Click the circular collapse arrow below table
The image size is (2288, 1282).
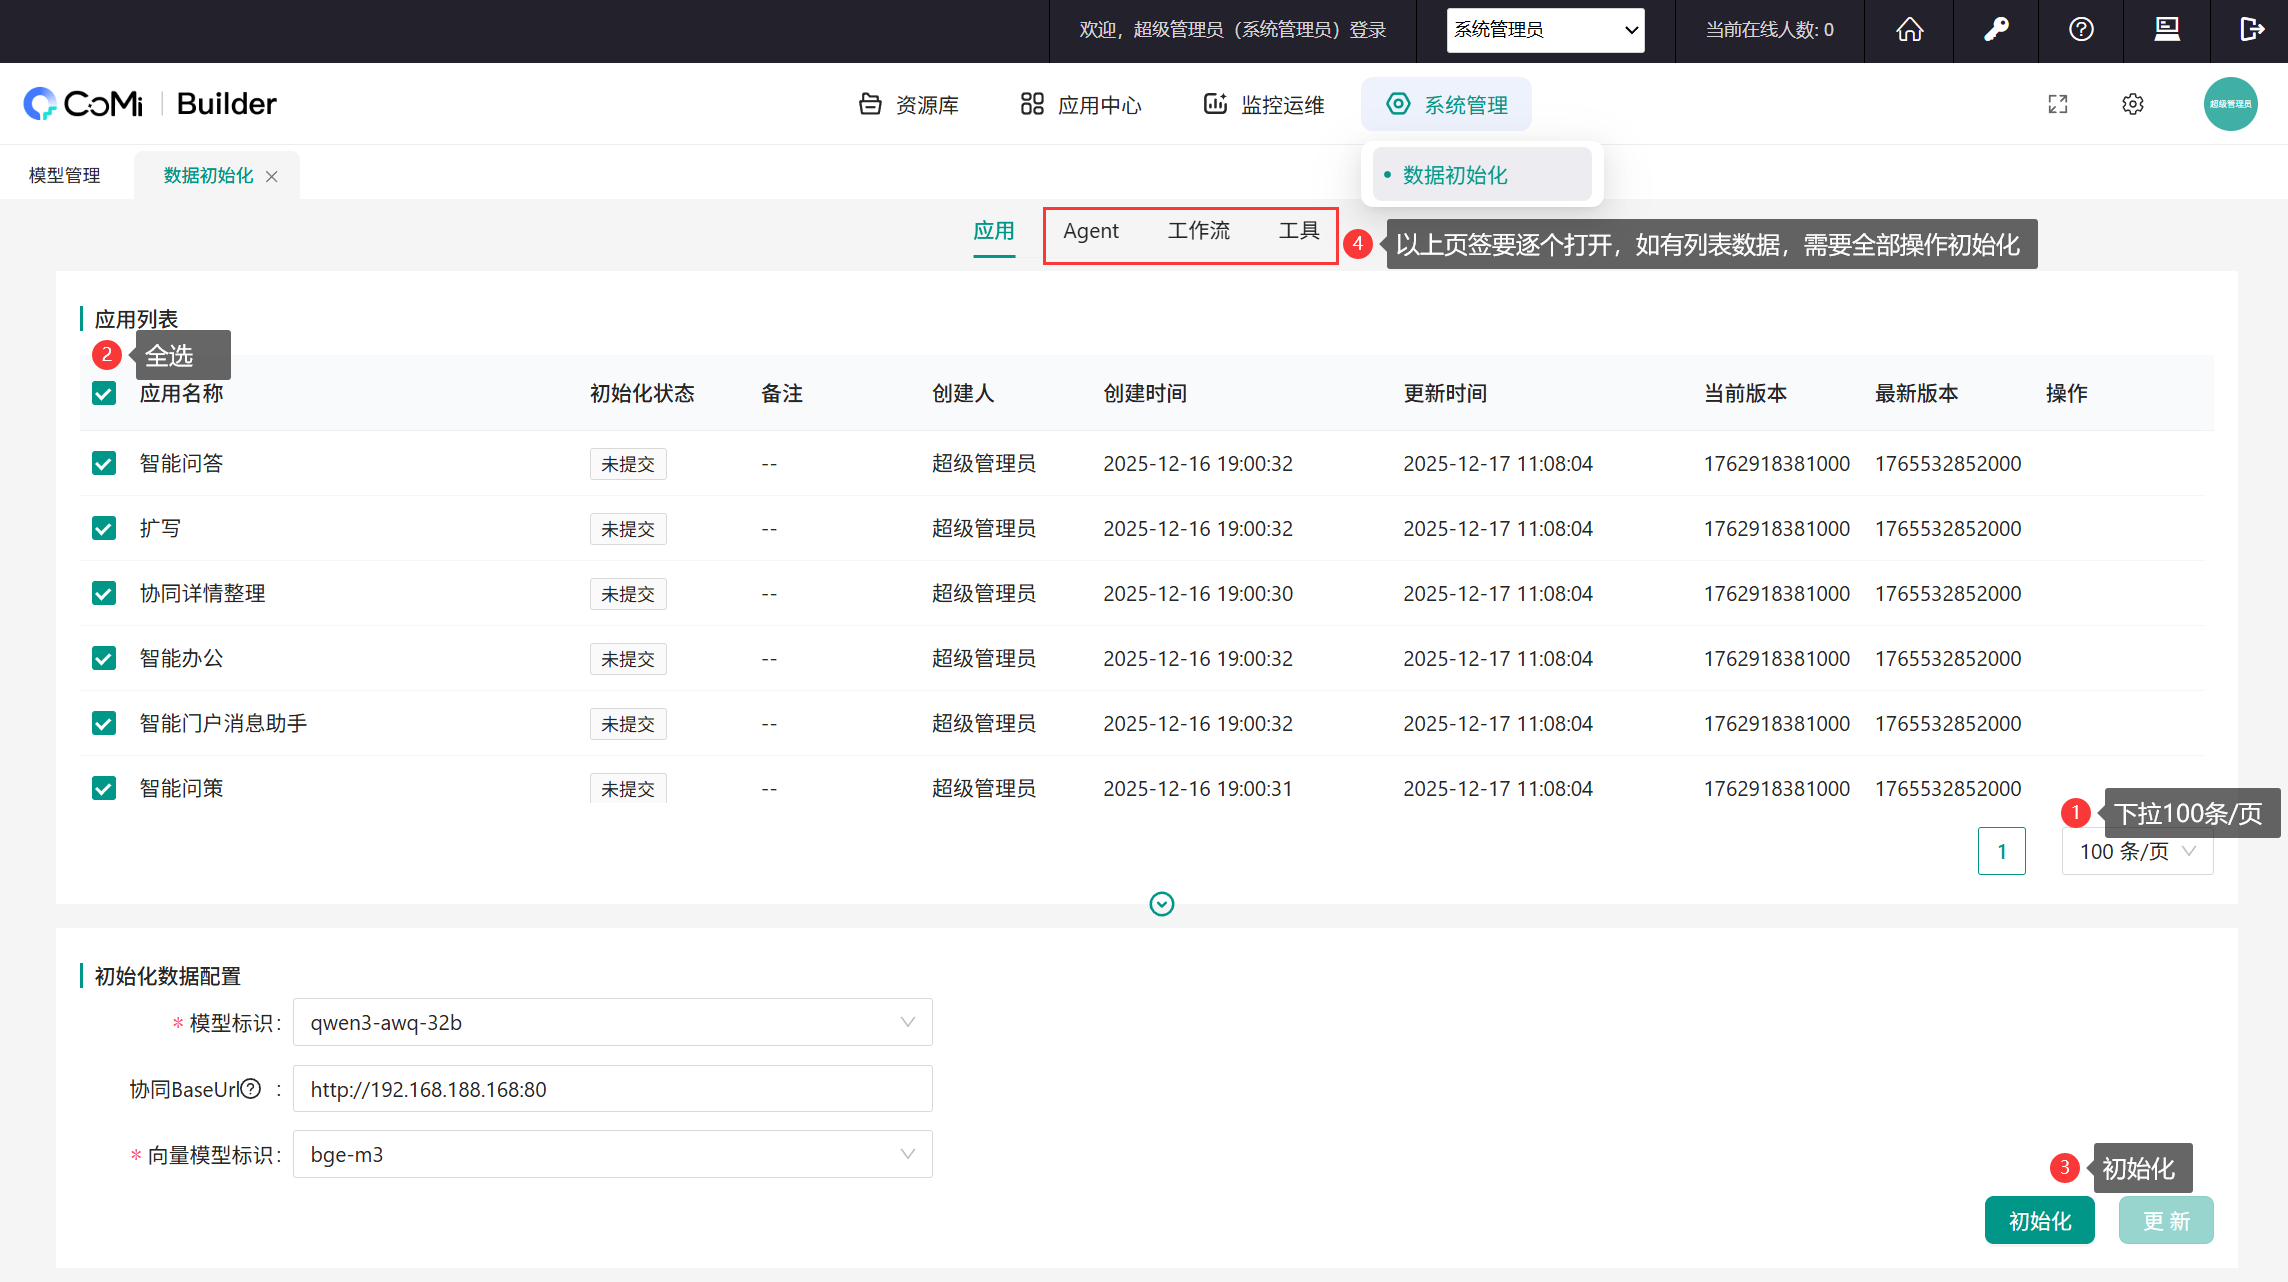[x=1161, y=904]
